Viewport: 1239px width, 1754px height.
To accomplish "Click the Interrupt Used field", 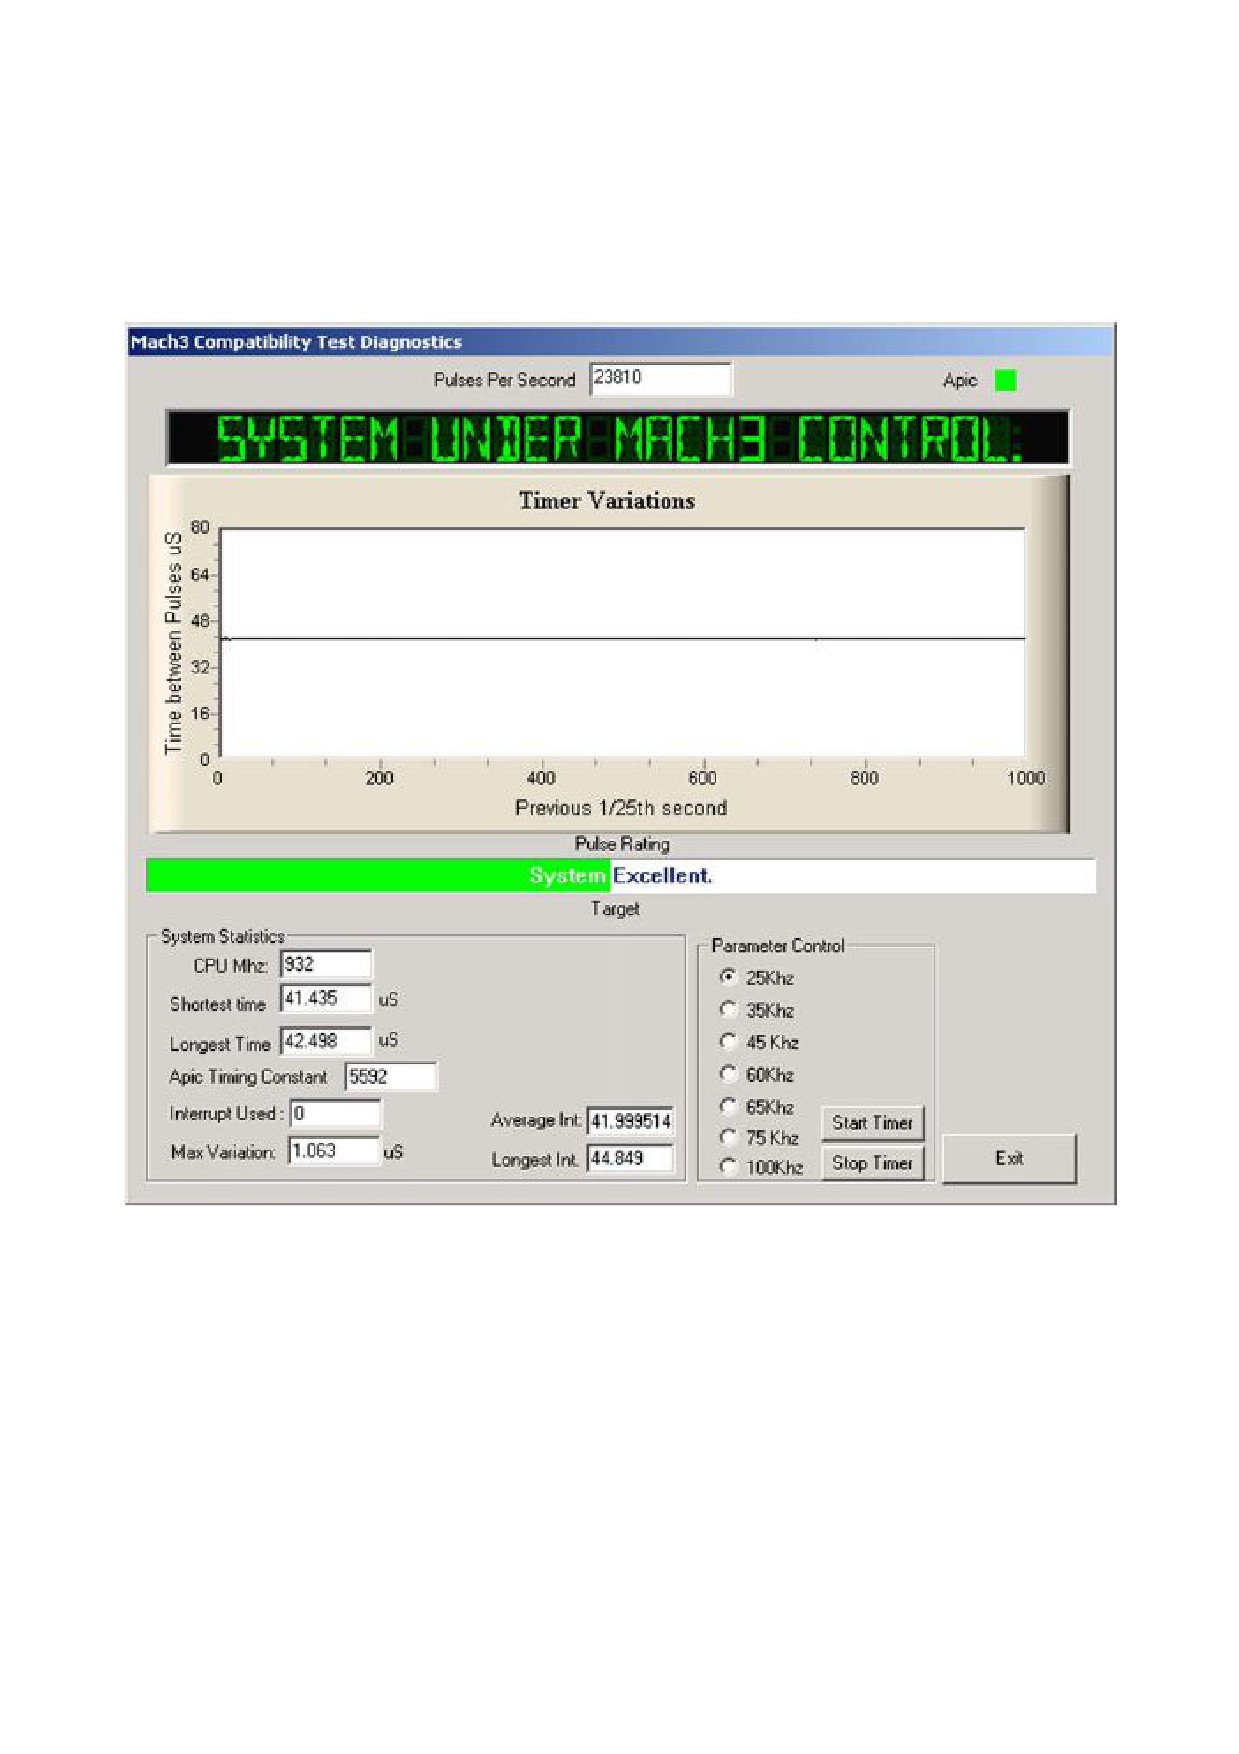I will (x=335, y=1113).
